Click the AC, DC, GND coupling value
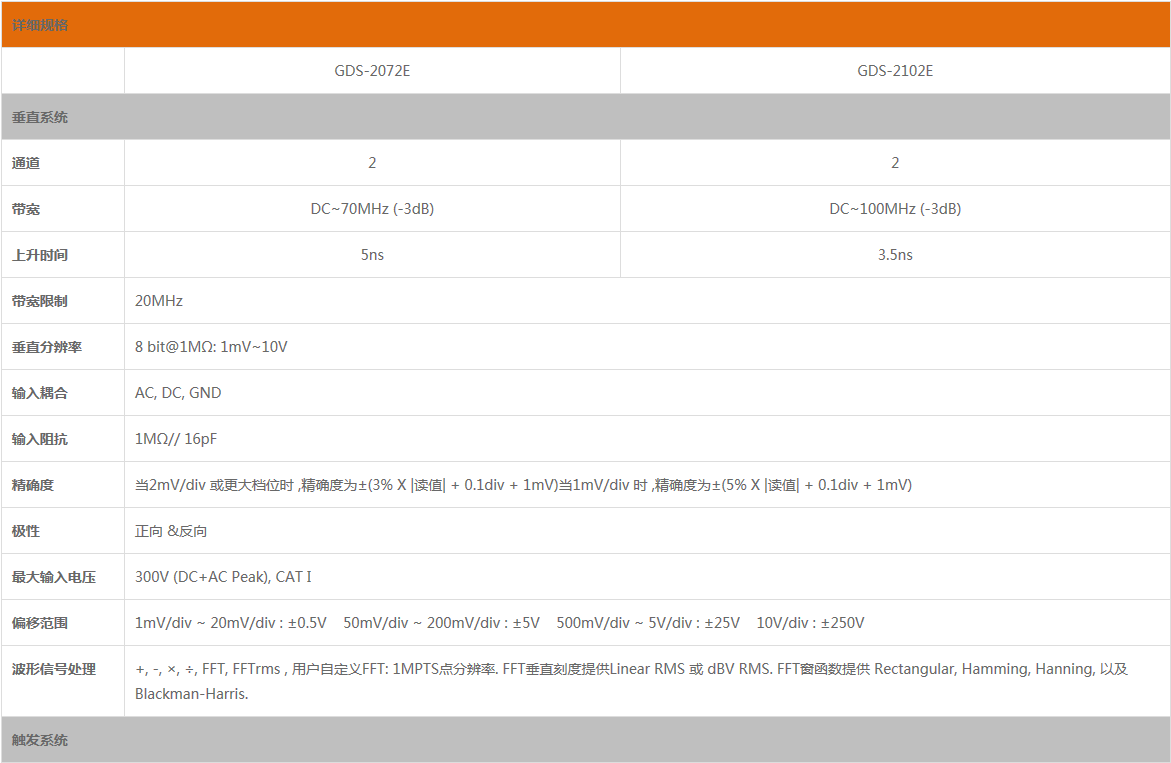The height and width of the screenshot is (763, 1171). click(178, 393)
